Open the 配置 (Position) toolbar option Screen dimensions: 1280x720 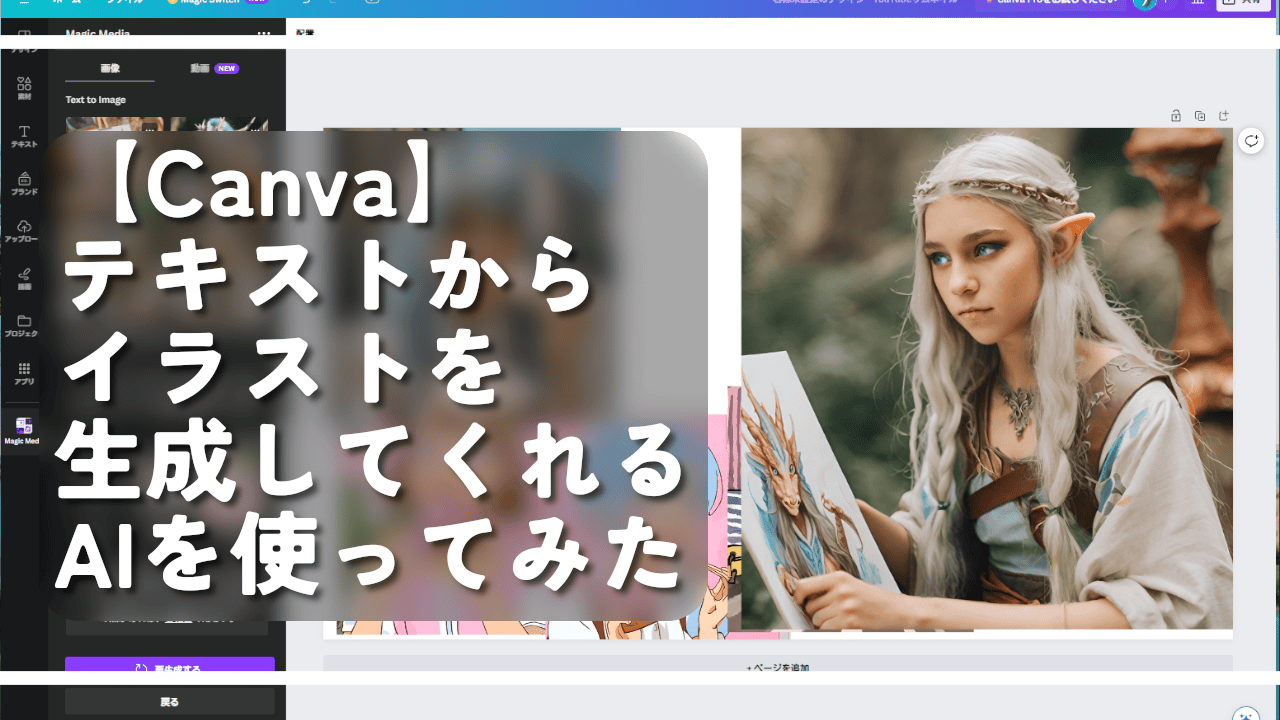point(305,33)
